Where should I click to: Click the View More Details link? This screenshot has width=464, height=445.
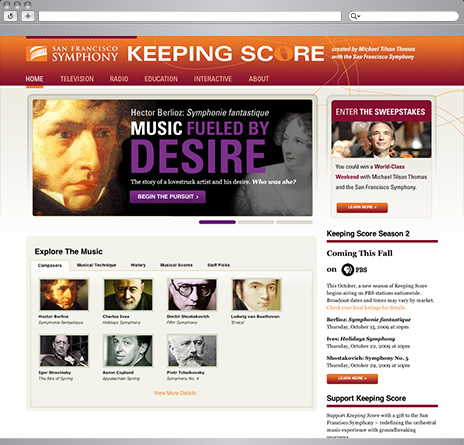[x=175, y=393]
